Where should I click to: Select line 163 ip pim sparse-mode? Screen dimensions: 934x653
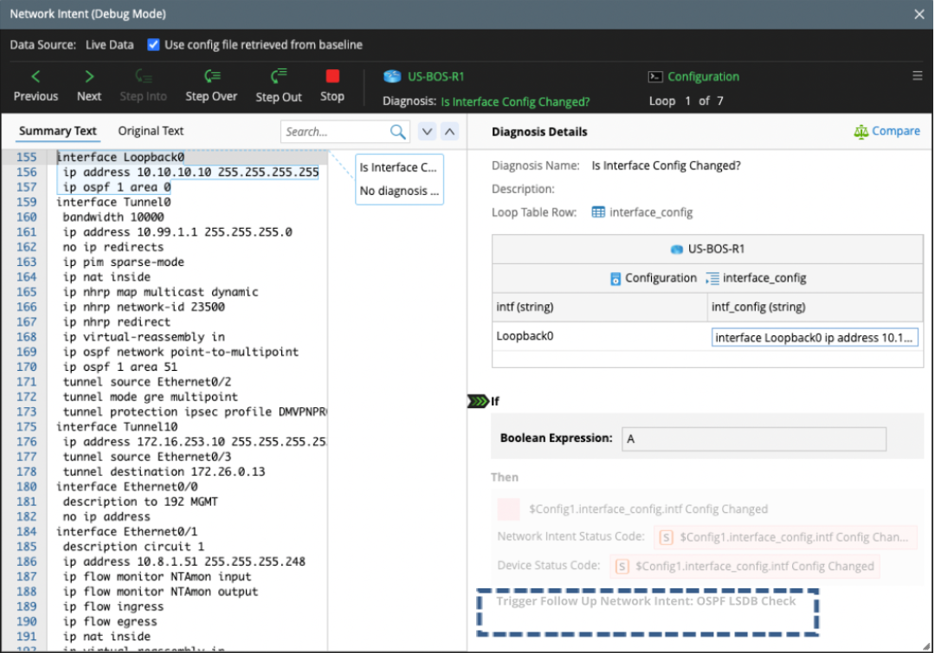pos(123,262)
